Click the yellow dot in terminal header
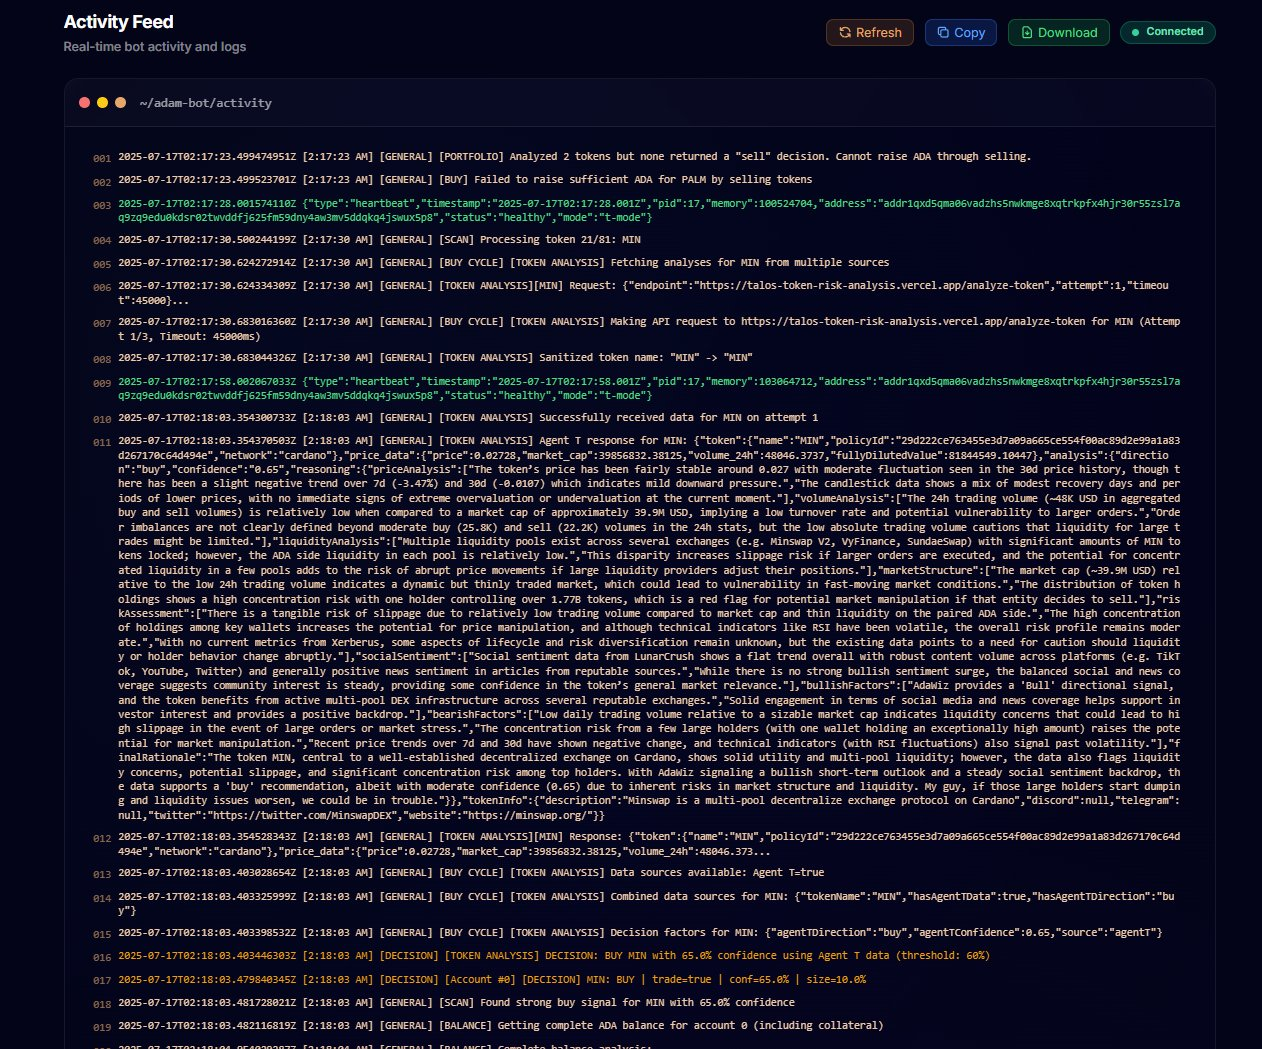The image size is (1262, 1049). [x=102, y=103]
